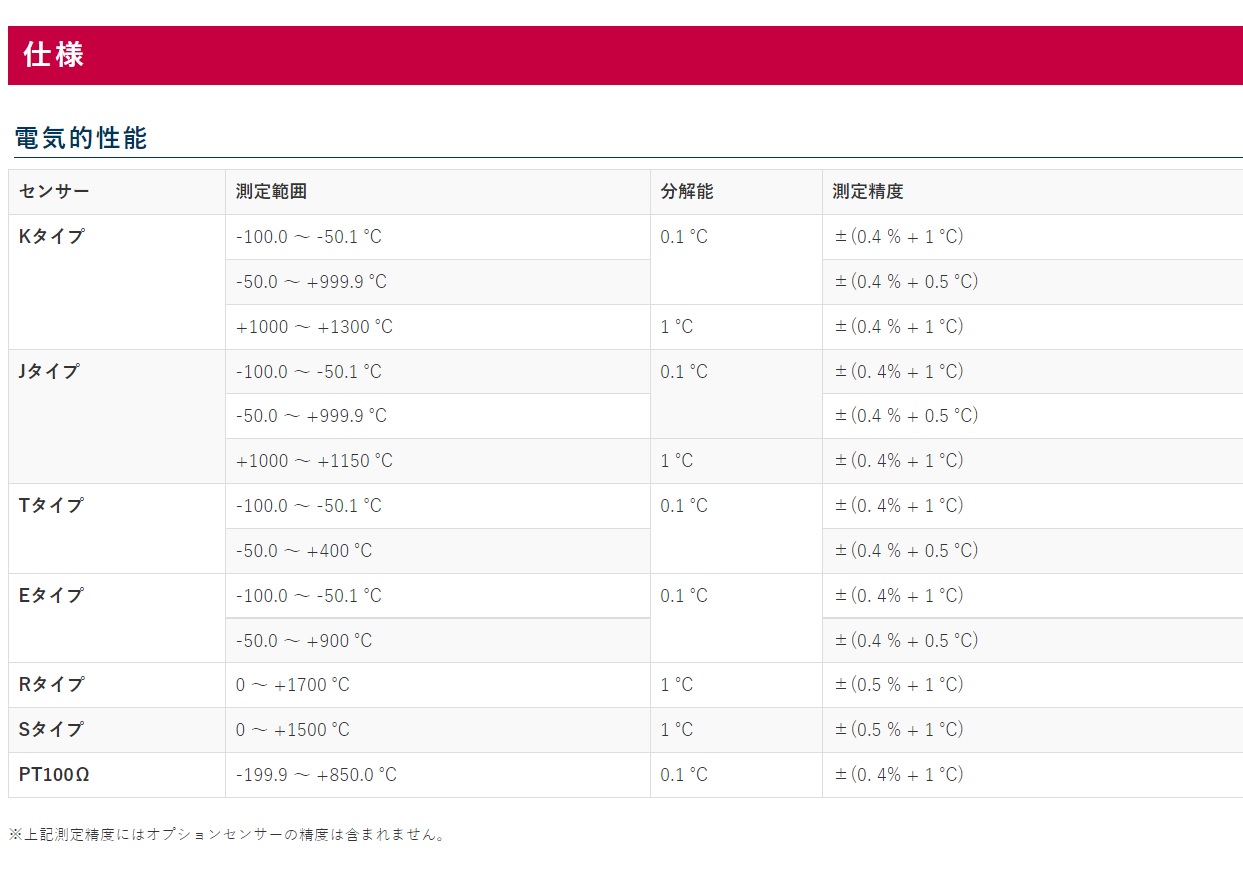The image size is (1243, 873).
Task: Click the 測定精度 column header
Action: 868,192
